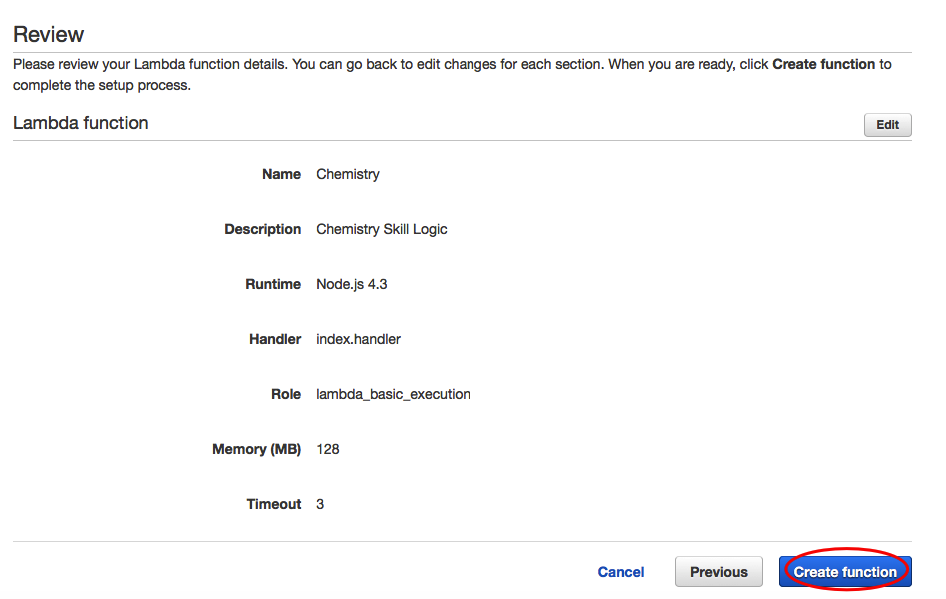This screenshot has height=599, width=946.
Task: Click the Timeout field label
Action: coord(274,504)
